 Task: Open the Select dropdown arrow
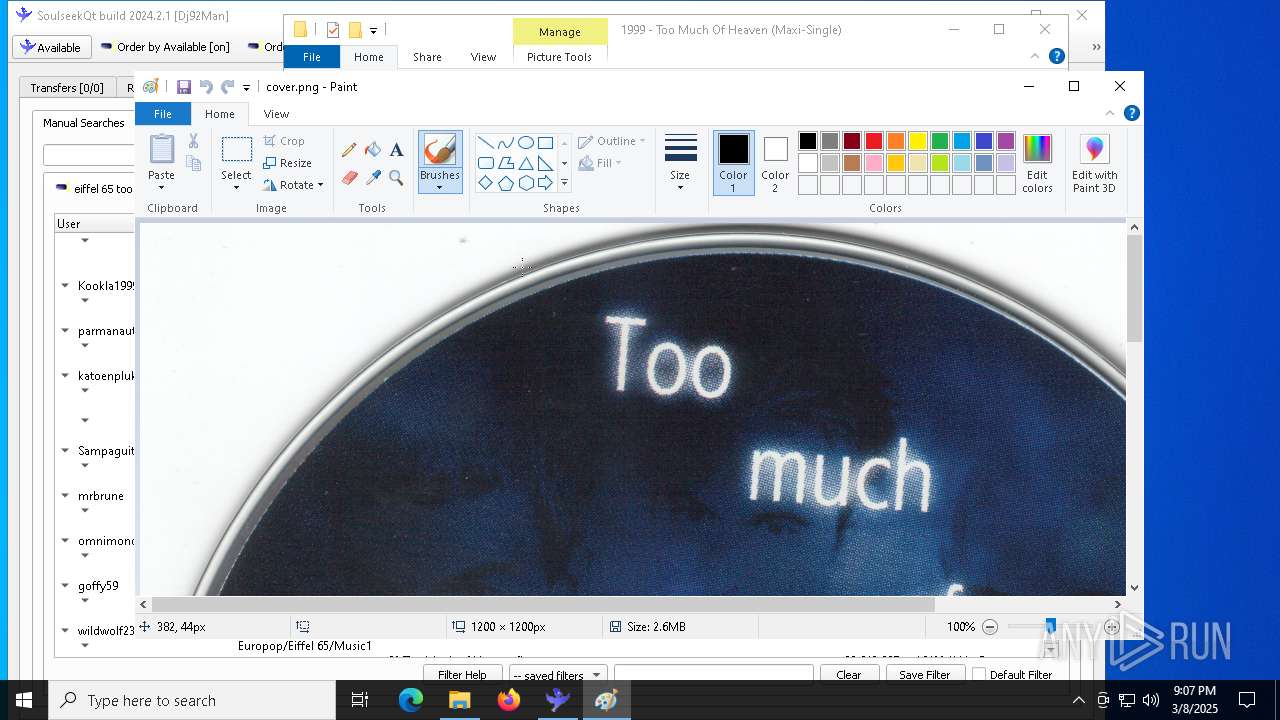[x=236, y=188]
